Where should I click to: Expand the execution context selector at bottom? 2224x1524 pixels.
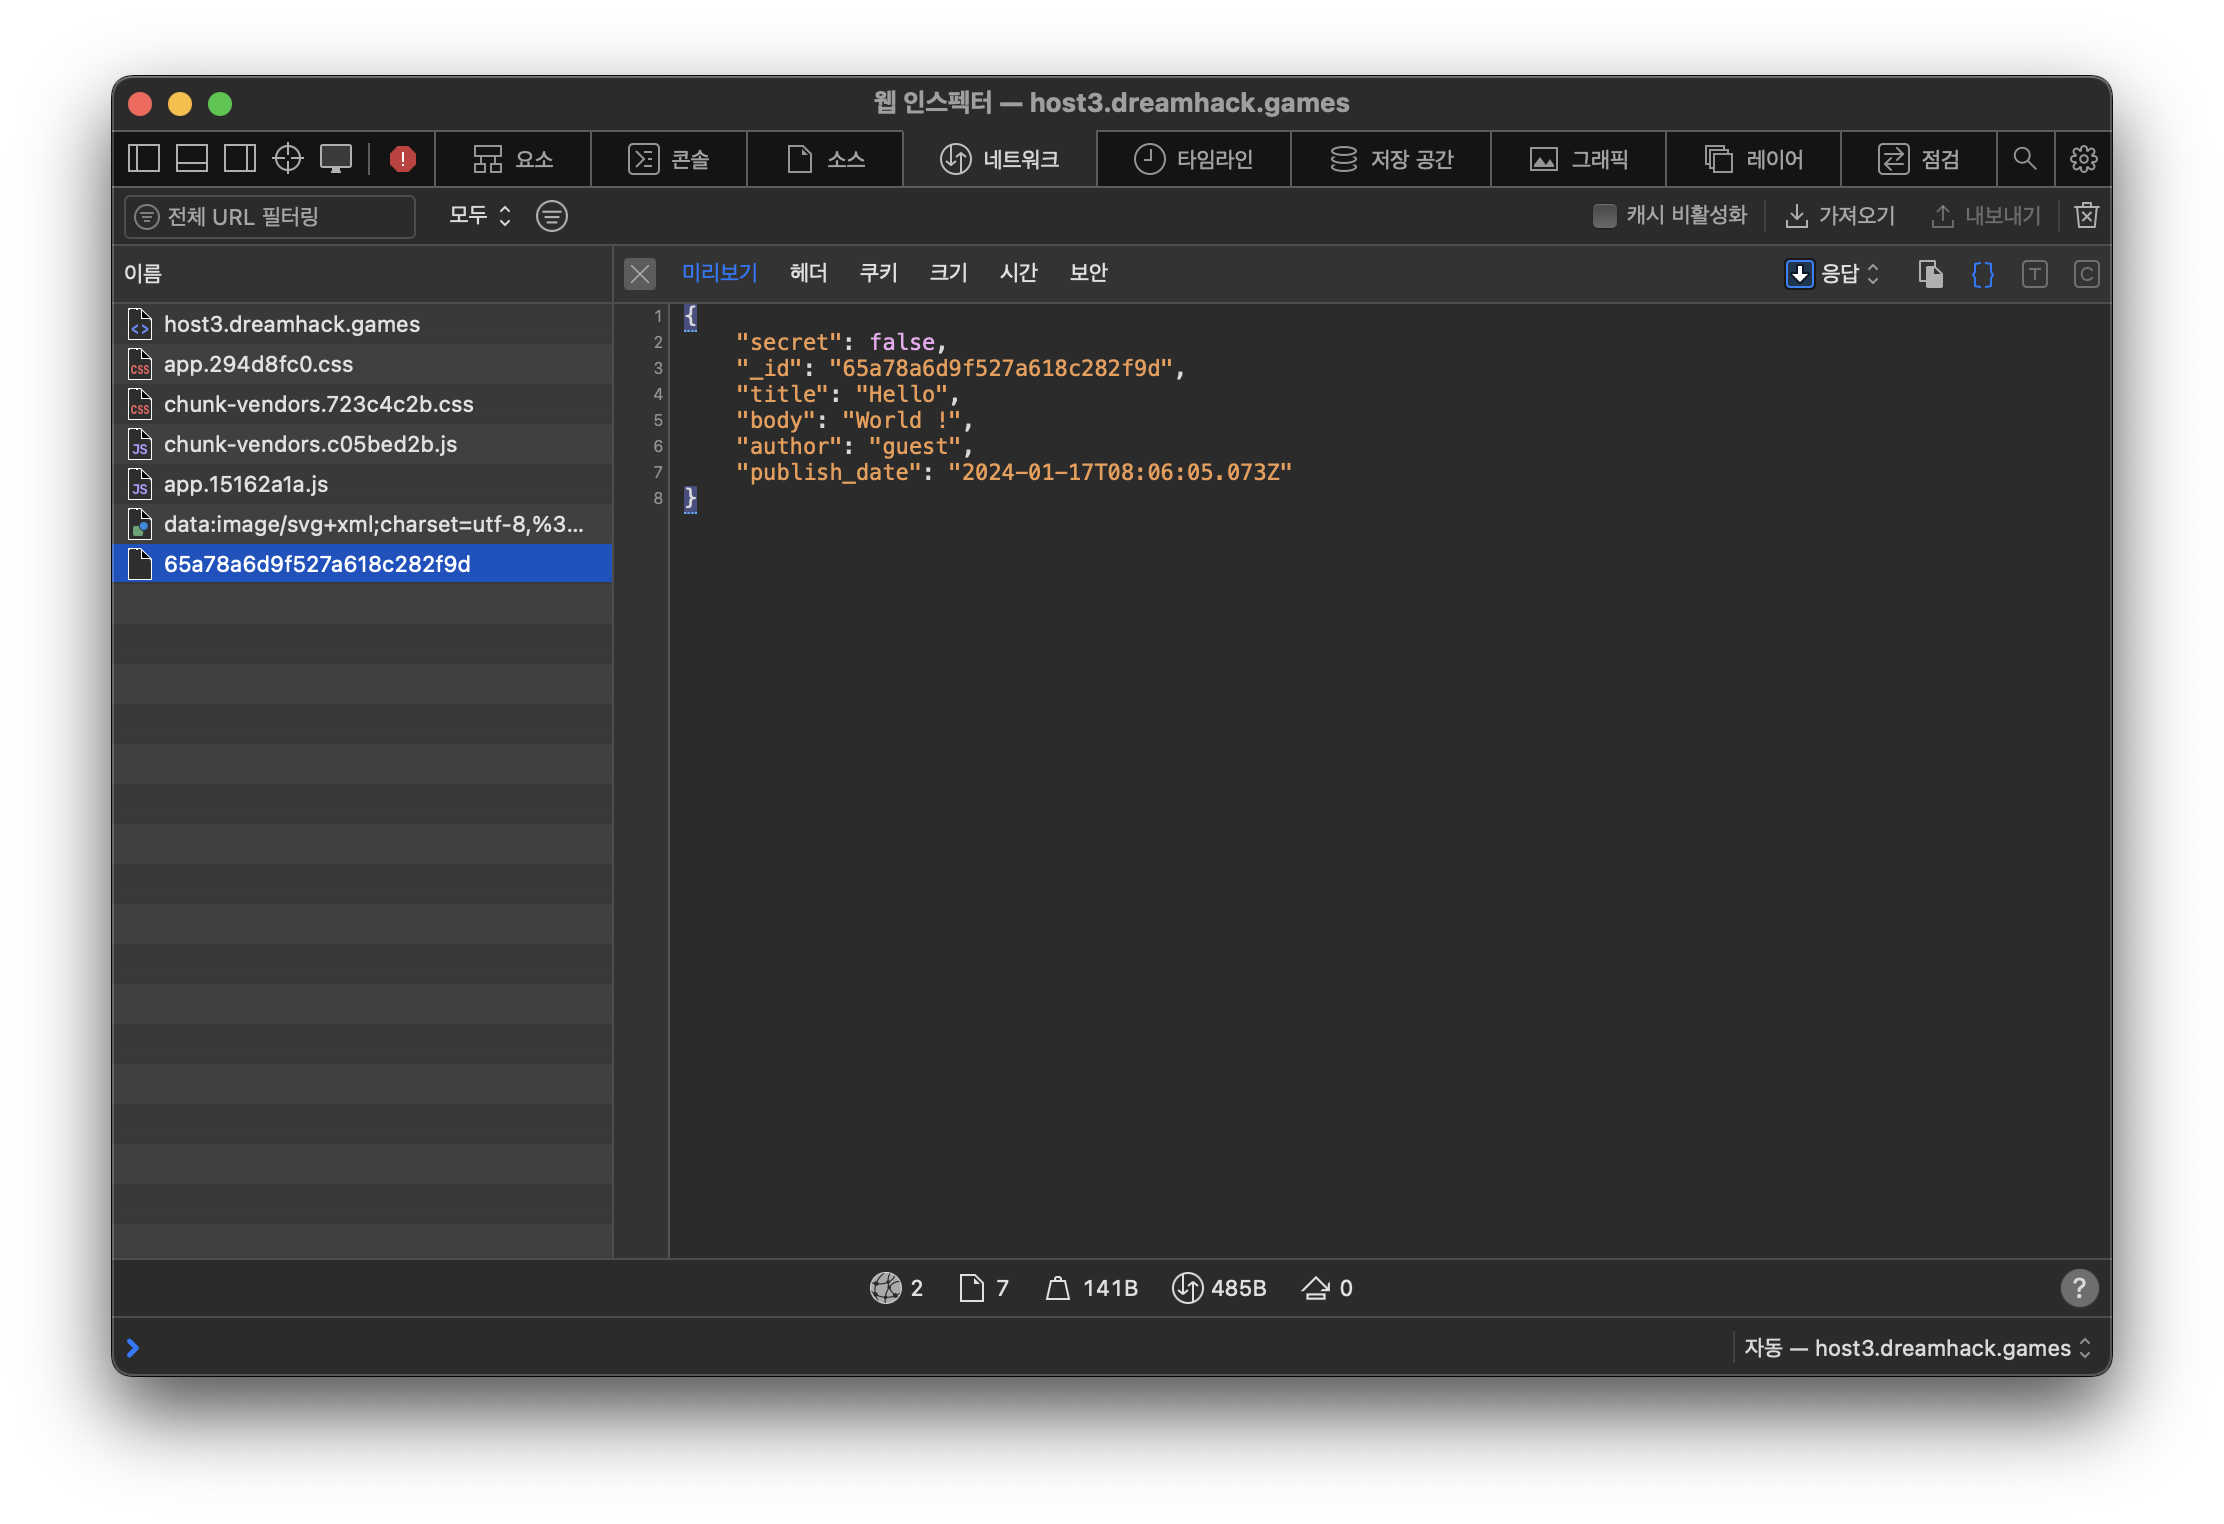click(1916, 1348)
